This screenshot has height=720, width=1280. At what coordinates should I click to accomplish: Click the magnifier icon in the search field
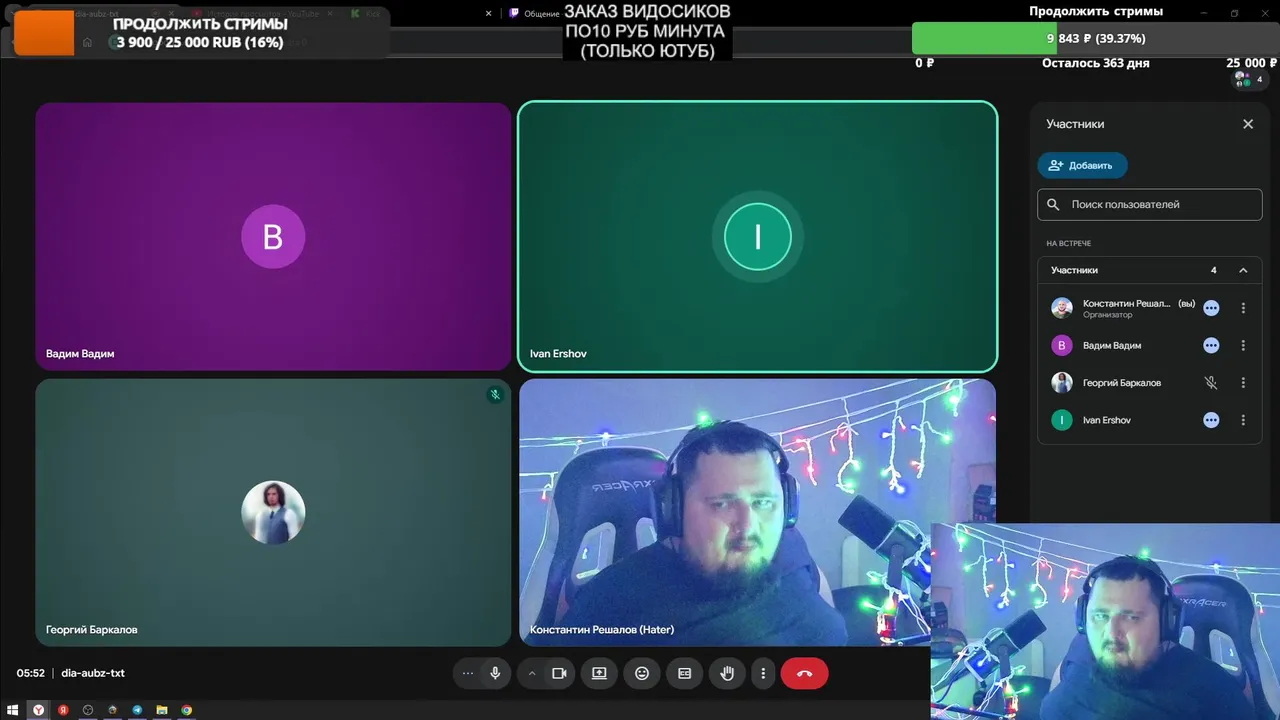coord(1053,204)
